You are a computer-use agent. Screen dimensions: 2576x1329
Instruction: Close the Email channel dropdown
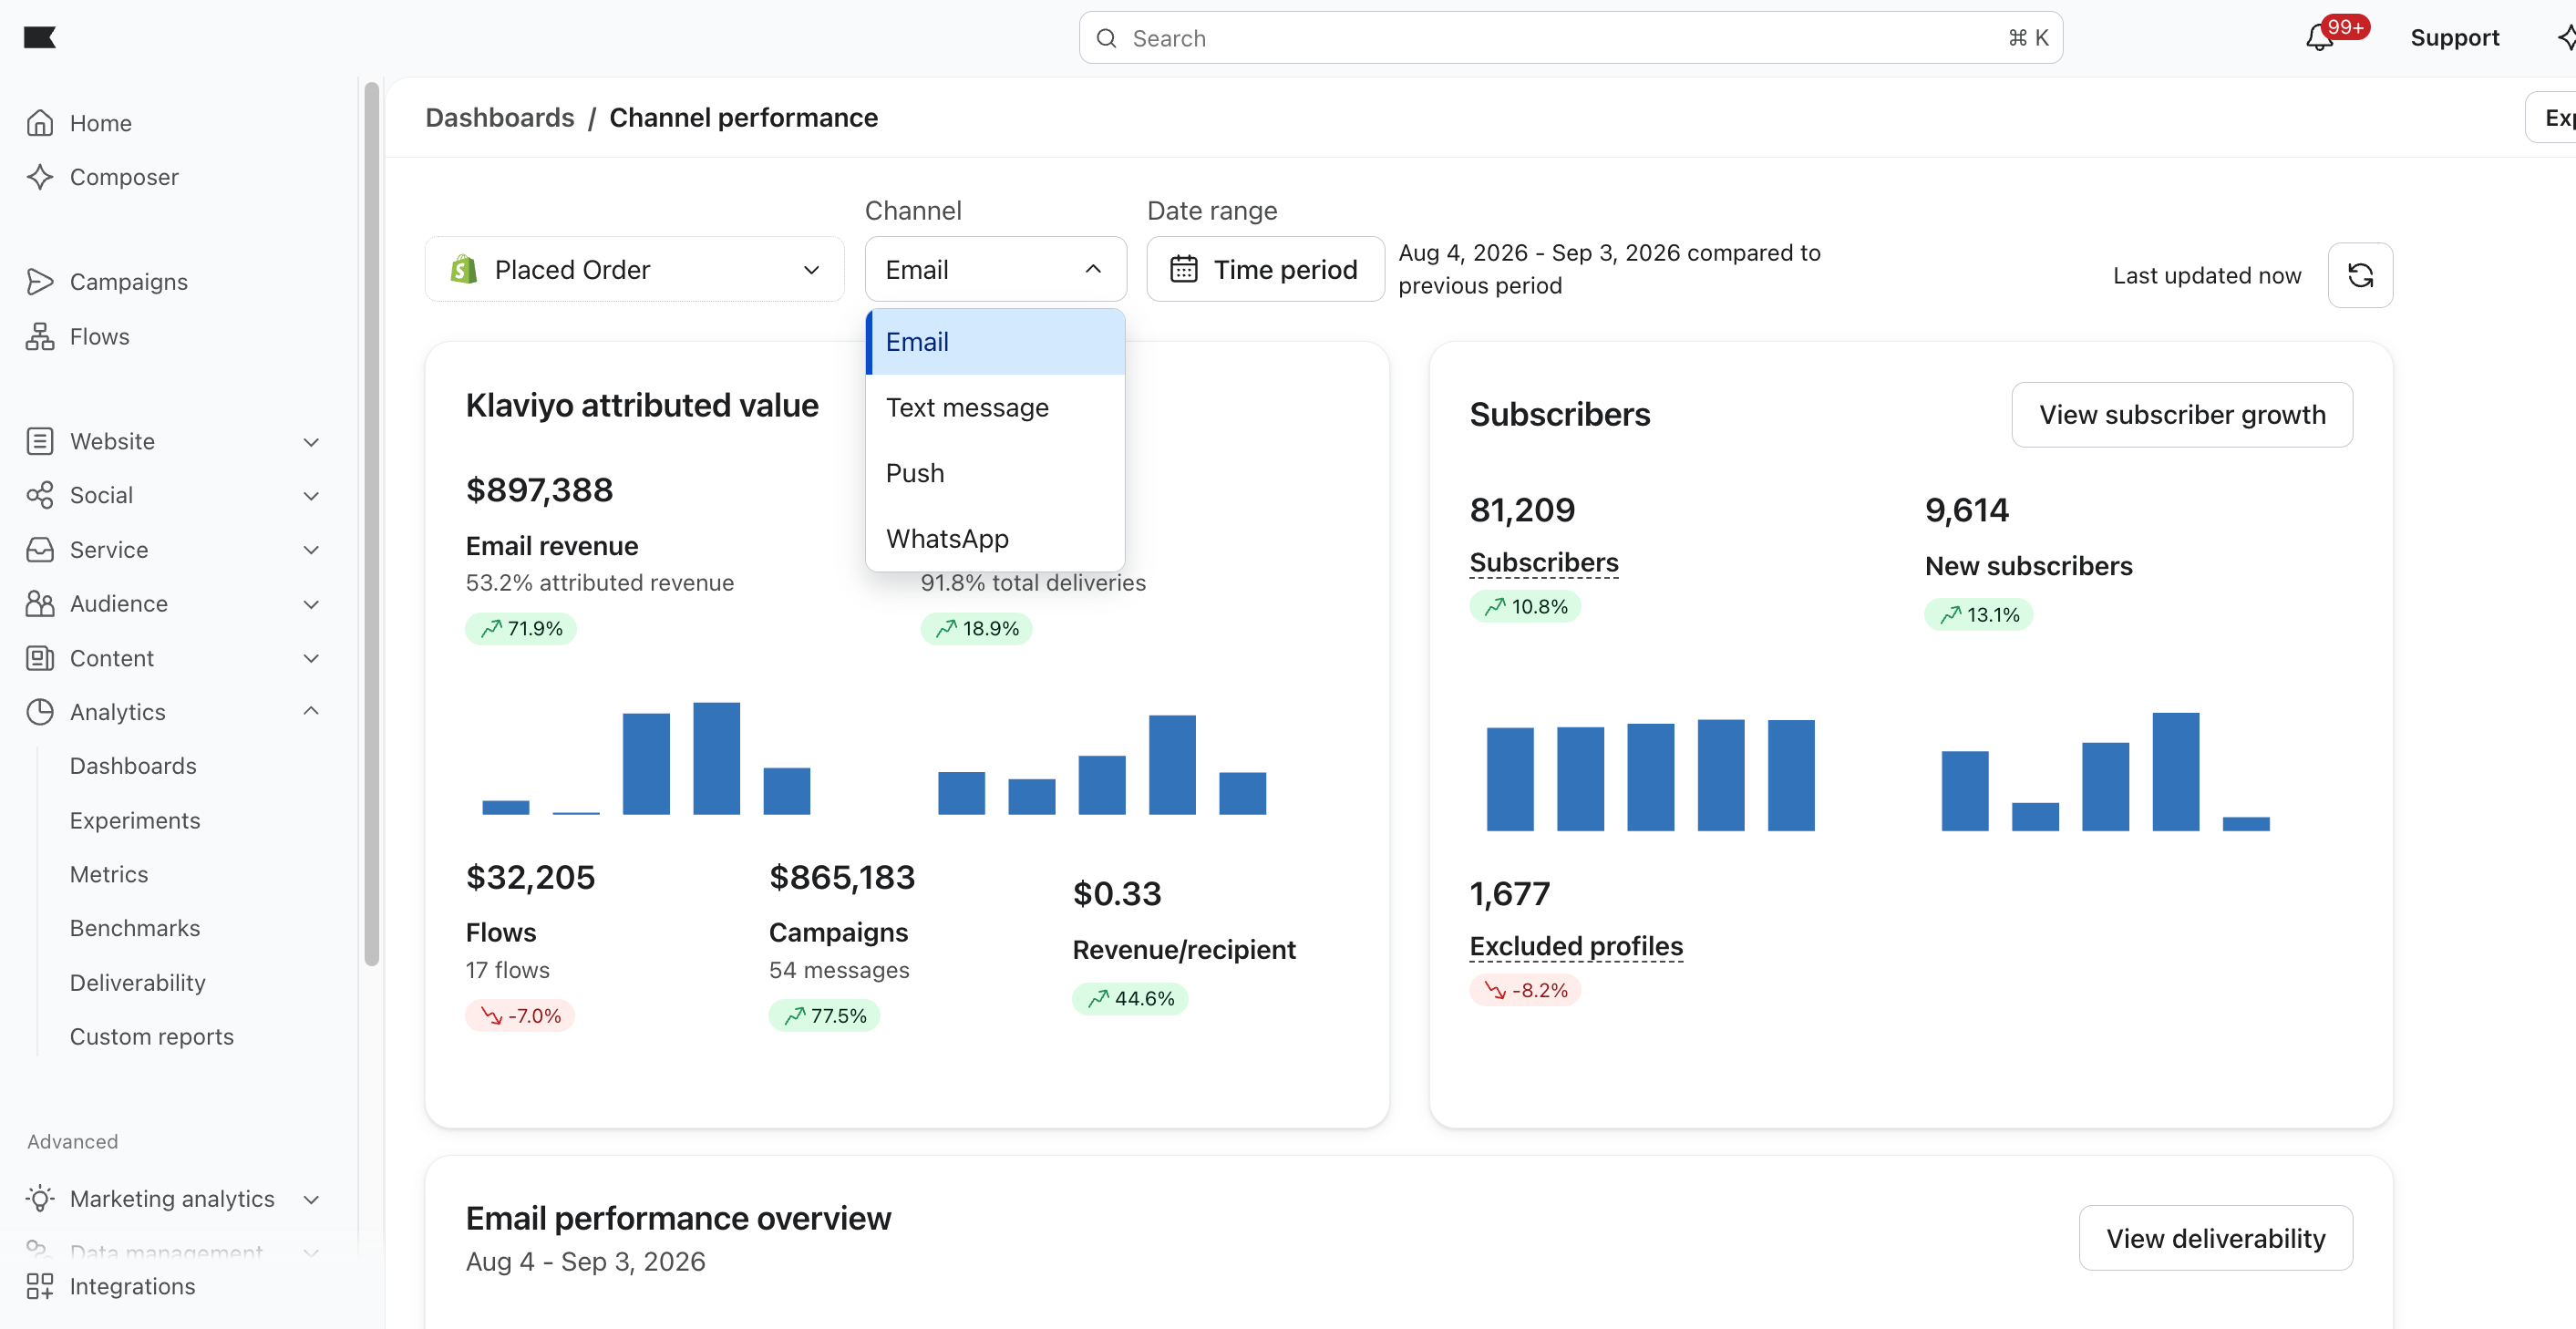(995, 269)
